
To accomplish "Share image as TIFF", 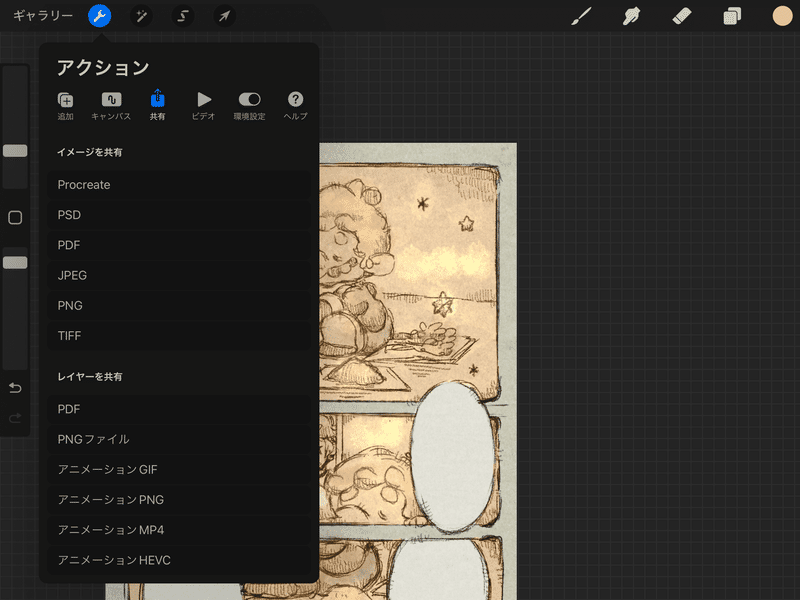I will 179,336.
